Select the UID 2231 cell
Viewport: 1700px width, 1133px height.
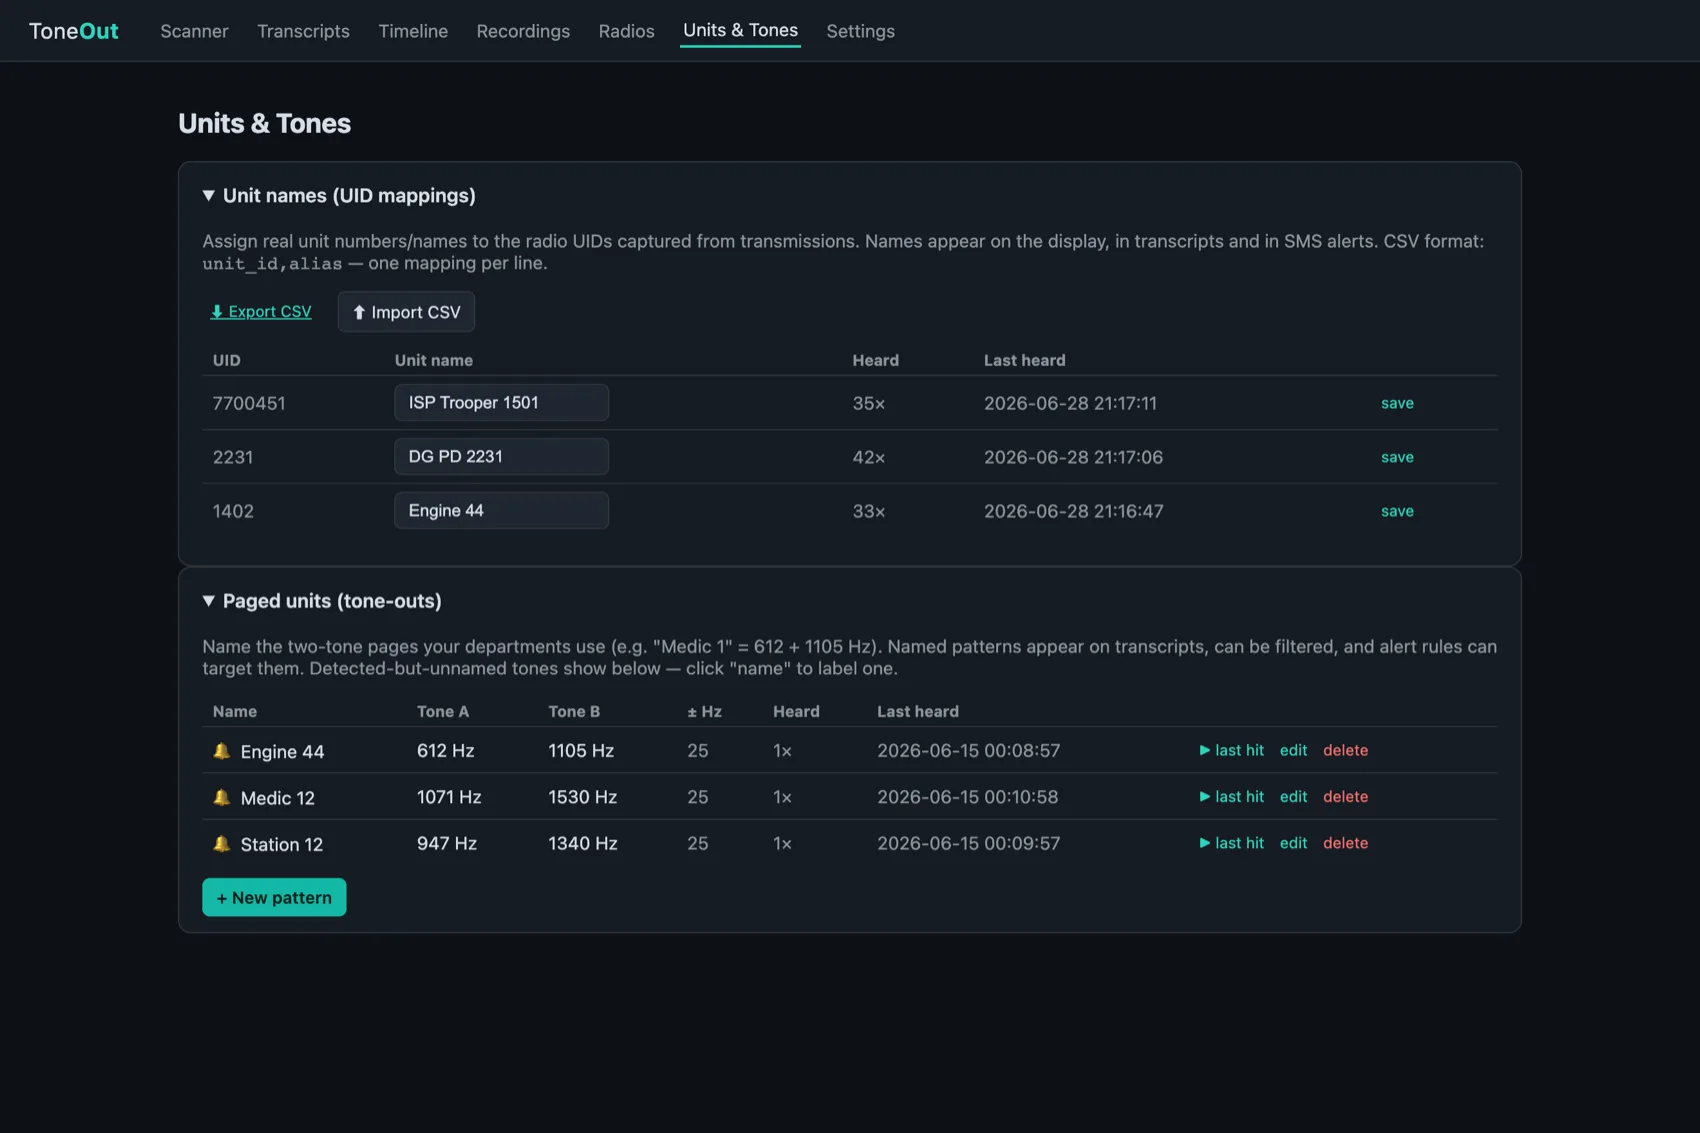(233, 457)
